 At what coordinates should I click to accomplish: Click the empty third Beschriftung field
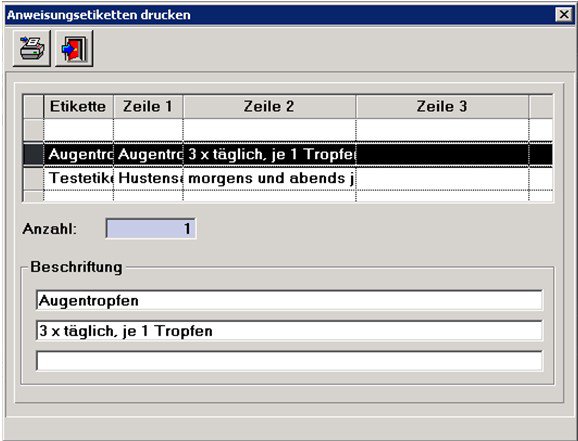point(289,361)
